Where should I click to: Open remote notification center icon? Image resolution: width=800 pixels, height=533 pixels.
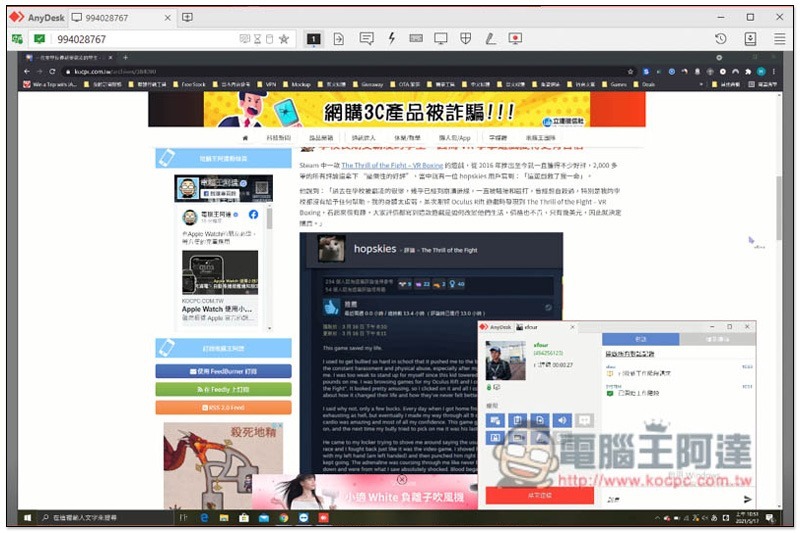770,518
